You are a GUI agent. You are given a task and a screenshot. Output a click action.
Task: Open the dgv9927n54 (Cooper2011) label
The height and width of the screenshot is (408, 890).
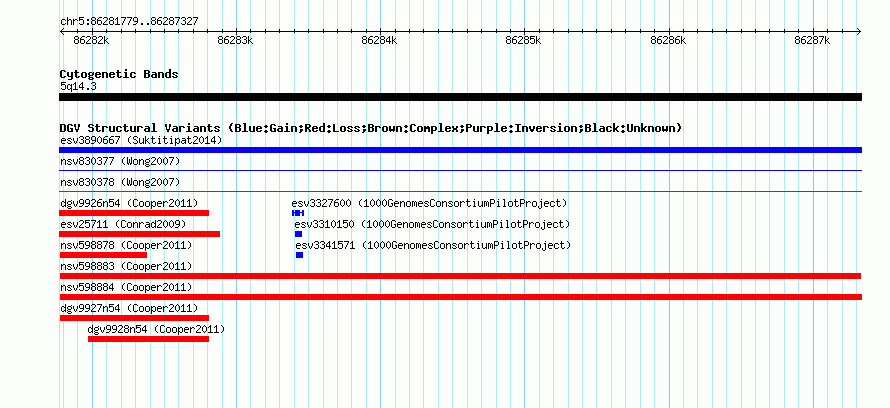(129, 308)
